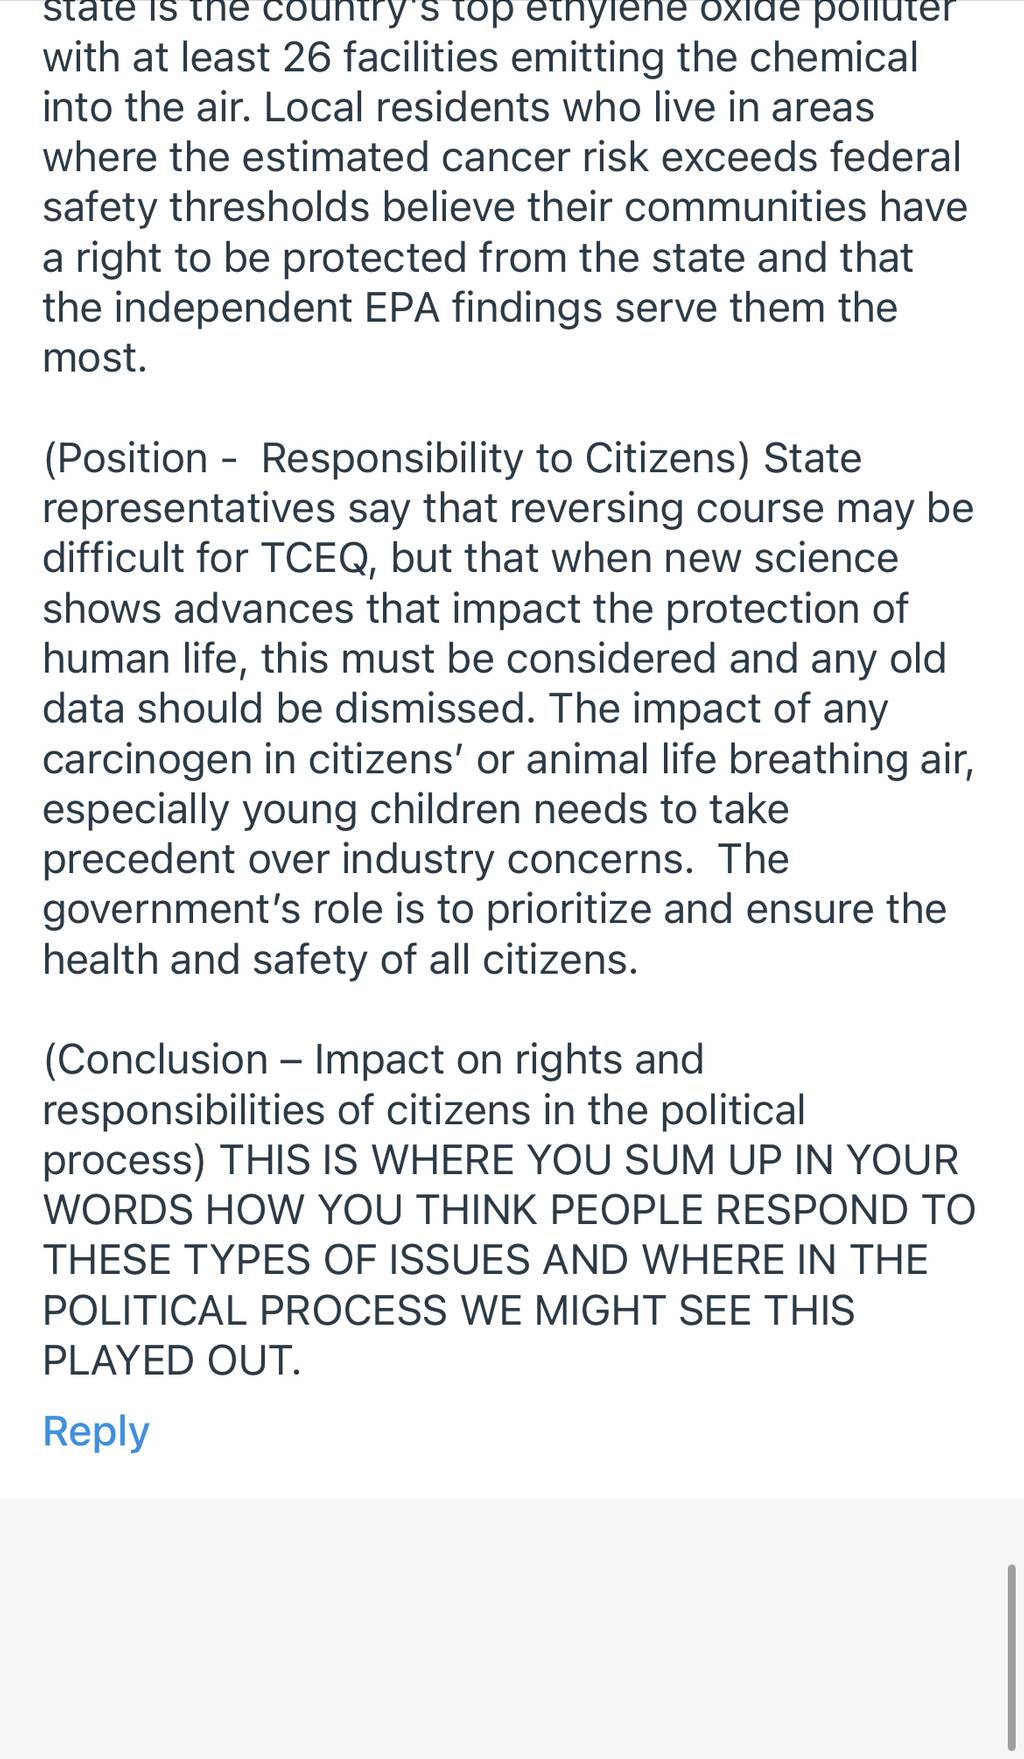This screenshot has height=1759, width=1024.
Task: Click the "precedent over industry concerns." line
Action: (367, 860)
